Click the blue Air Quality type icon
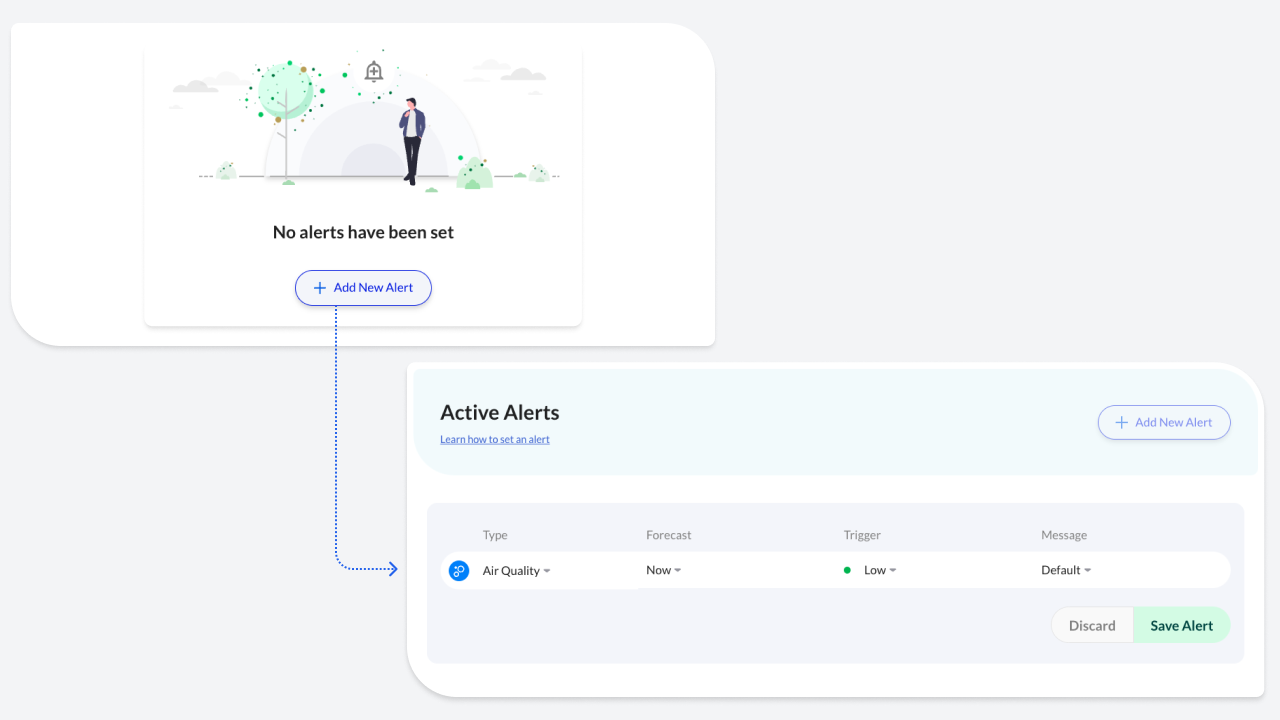This screenshot has height=720, width=1280. pos(459,571)
